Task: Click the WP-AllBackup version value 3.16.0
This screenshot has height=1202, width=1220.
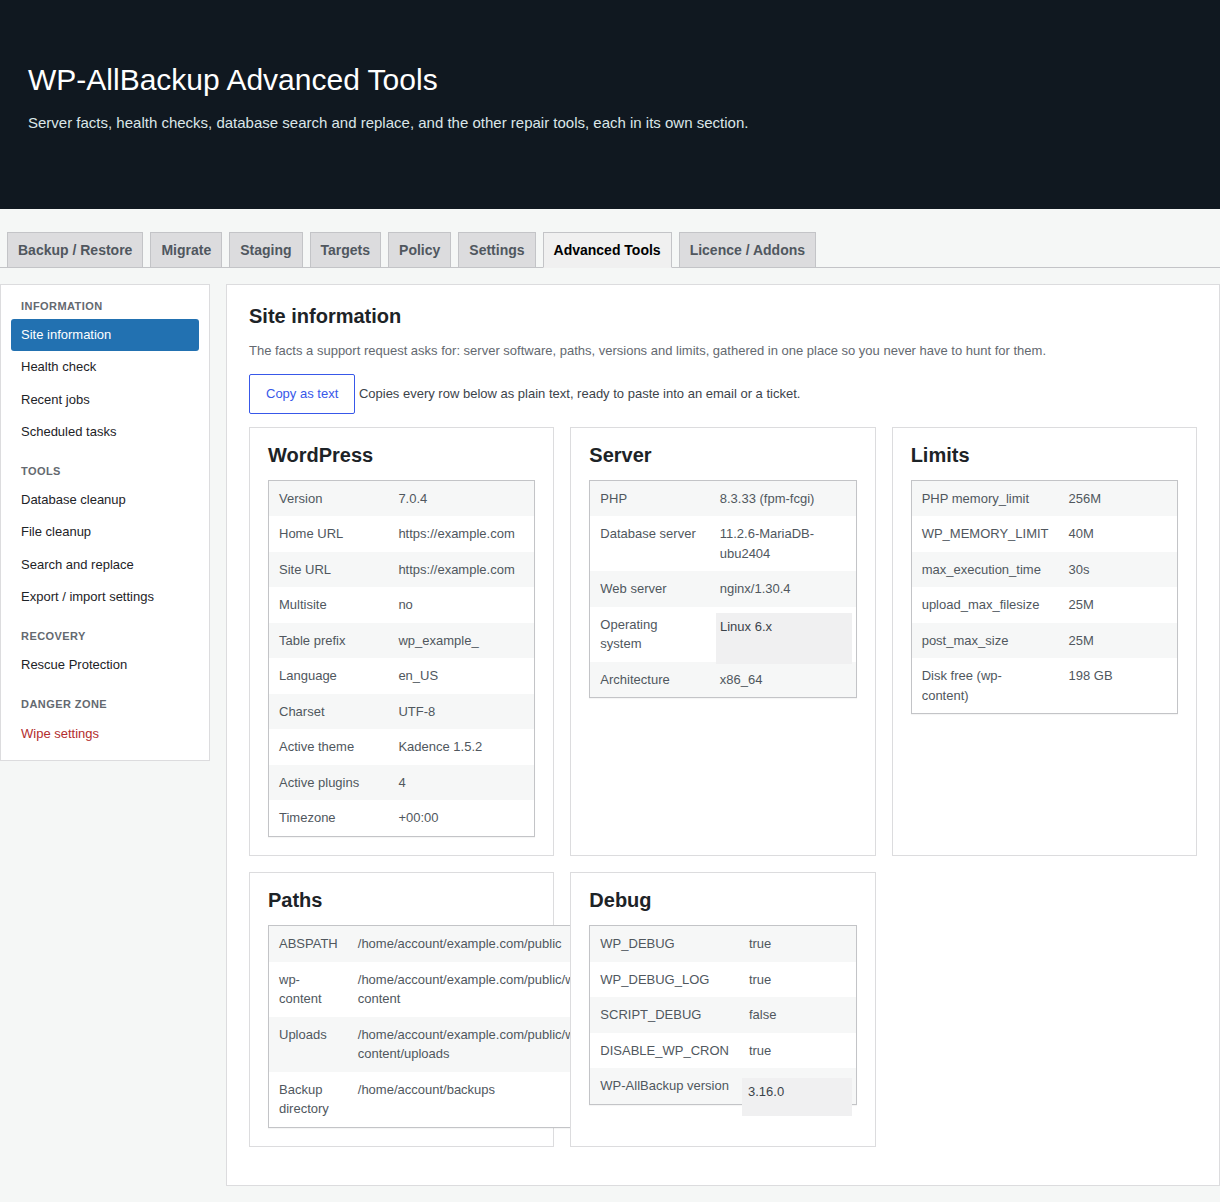Action: coord(766,1092)
